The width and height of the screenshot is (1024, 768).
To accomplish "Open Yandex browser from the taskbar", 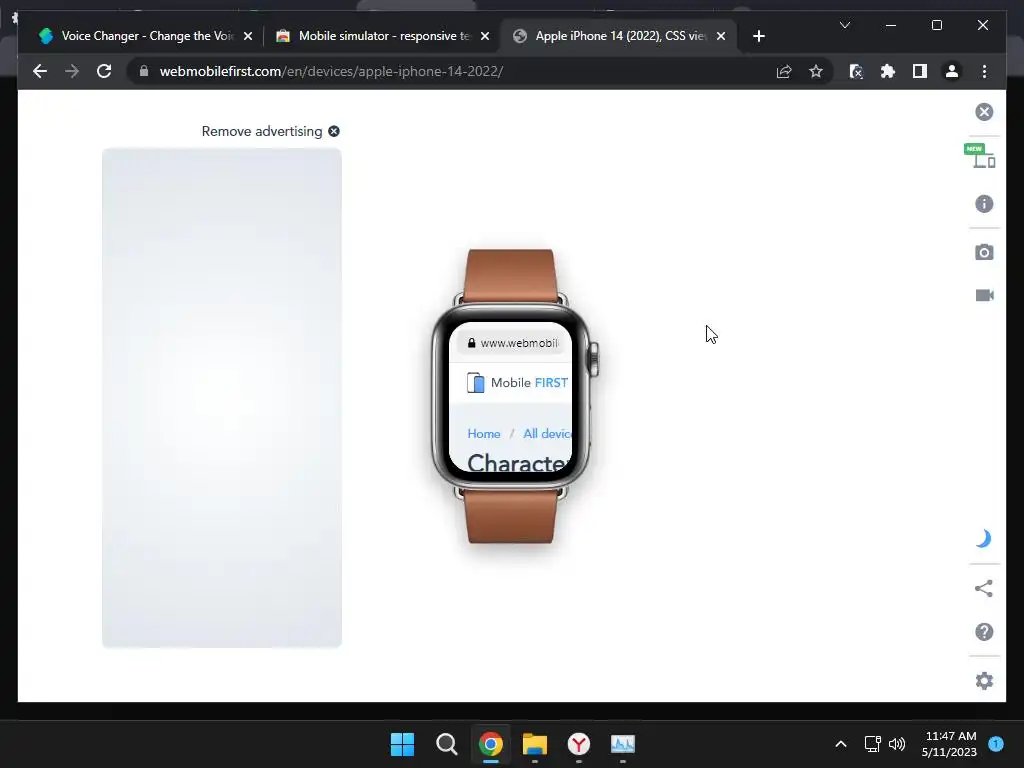I will tap(579, 744).
